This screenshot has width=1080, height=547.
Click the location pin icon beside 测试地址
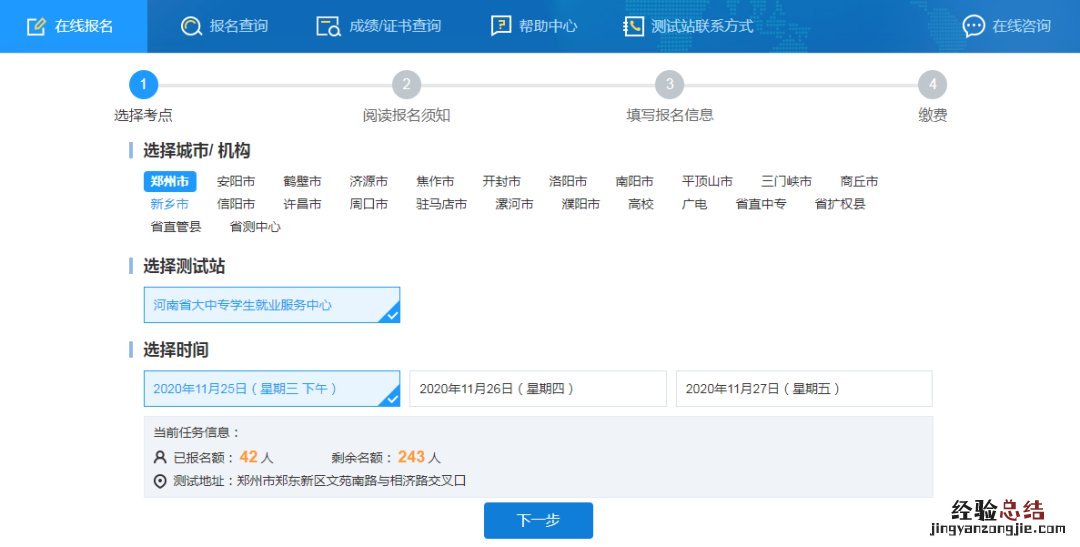(x=160, y=481)
